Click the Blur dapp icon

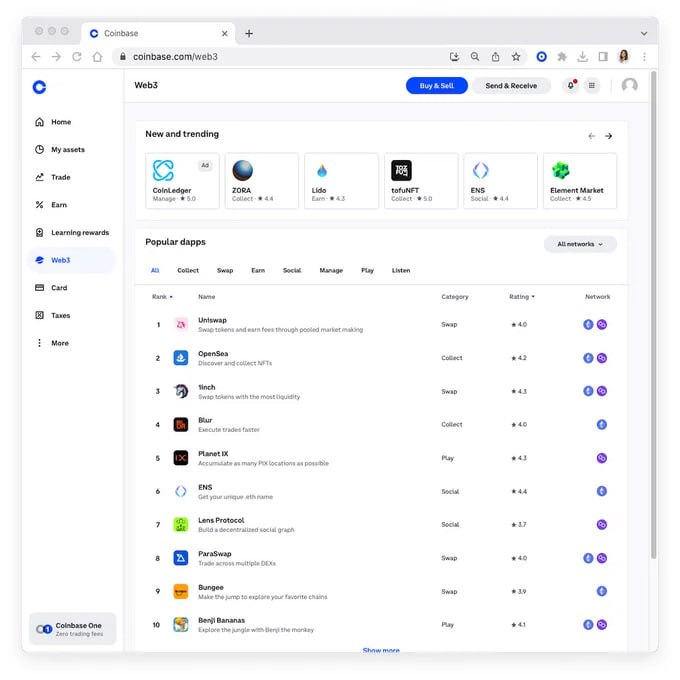pos(181,425)
